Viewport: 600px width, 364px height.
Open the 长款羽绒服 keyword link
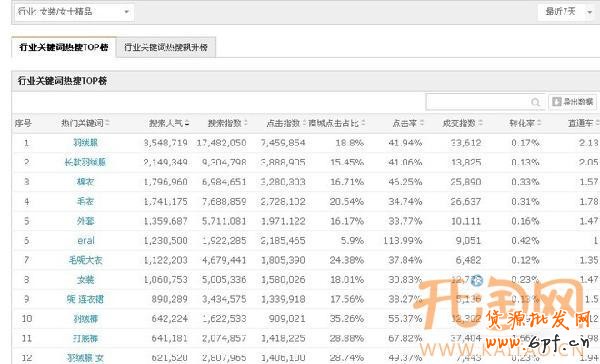(x=85, y=162)
